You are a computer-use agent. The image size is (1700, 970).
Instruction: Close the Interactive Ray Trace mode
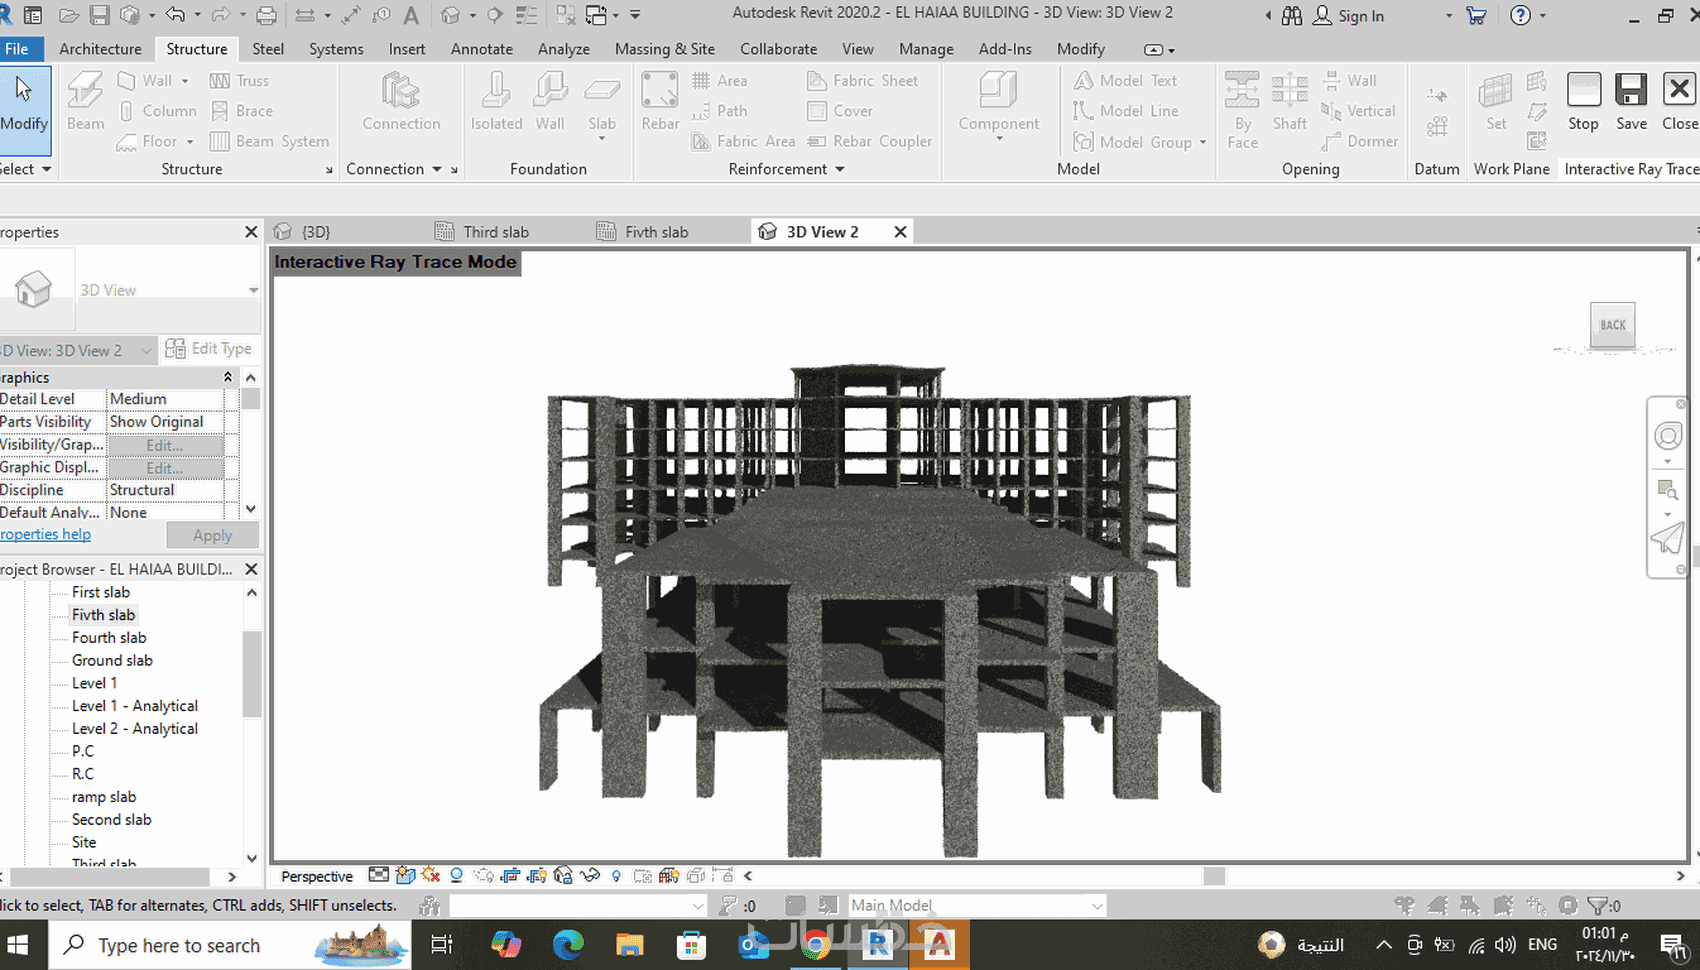coord(1679,102)
